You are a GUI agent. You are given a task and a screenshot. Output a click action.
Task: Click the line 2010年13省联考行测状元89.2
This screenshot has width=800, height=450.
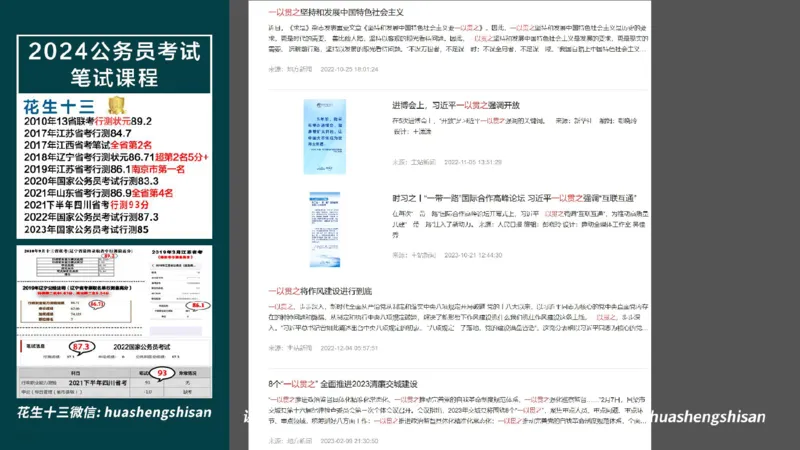(x=88, y=121)
